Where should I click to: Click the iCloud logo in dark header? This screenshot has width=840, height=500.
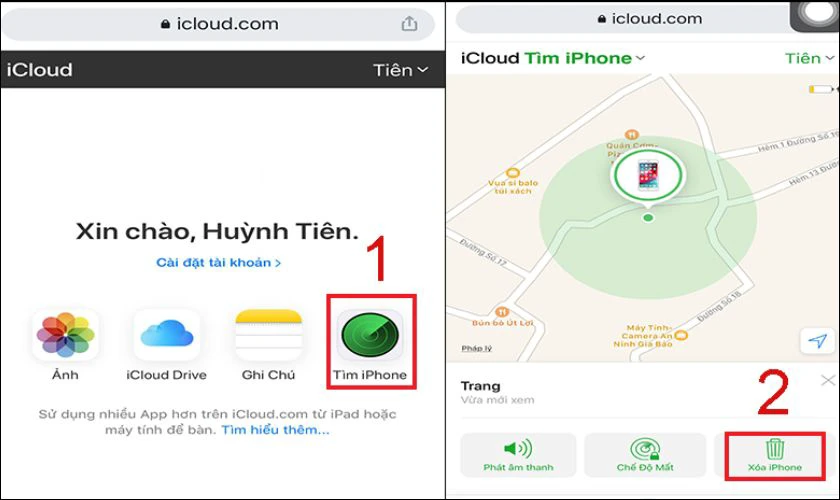click(x=40, y=70)
